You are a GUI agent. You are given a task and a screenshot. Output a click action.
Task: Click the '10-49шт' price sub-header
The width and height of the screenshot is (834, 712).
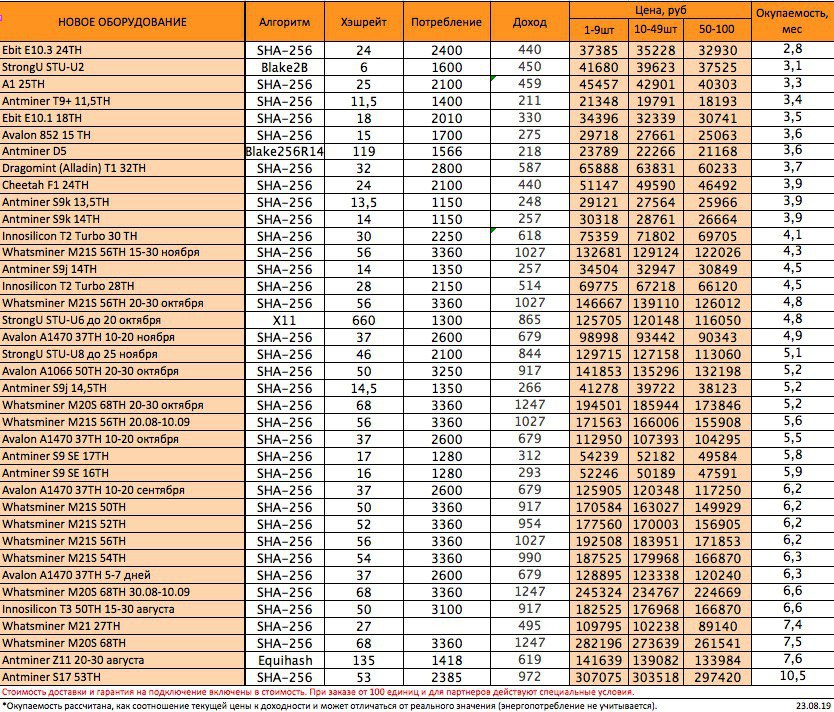[x=656, y=30]
